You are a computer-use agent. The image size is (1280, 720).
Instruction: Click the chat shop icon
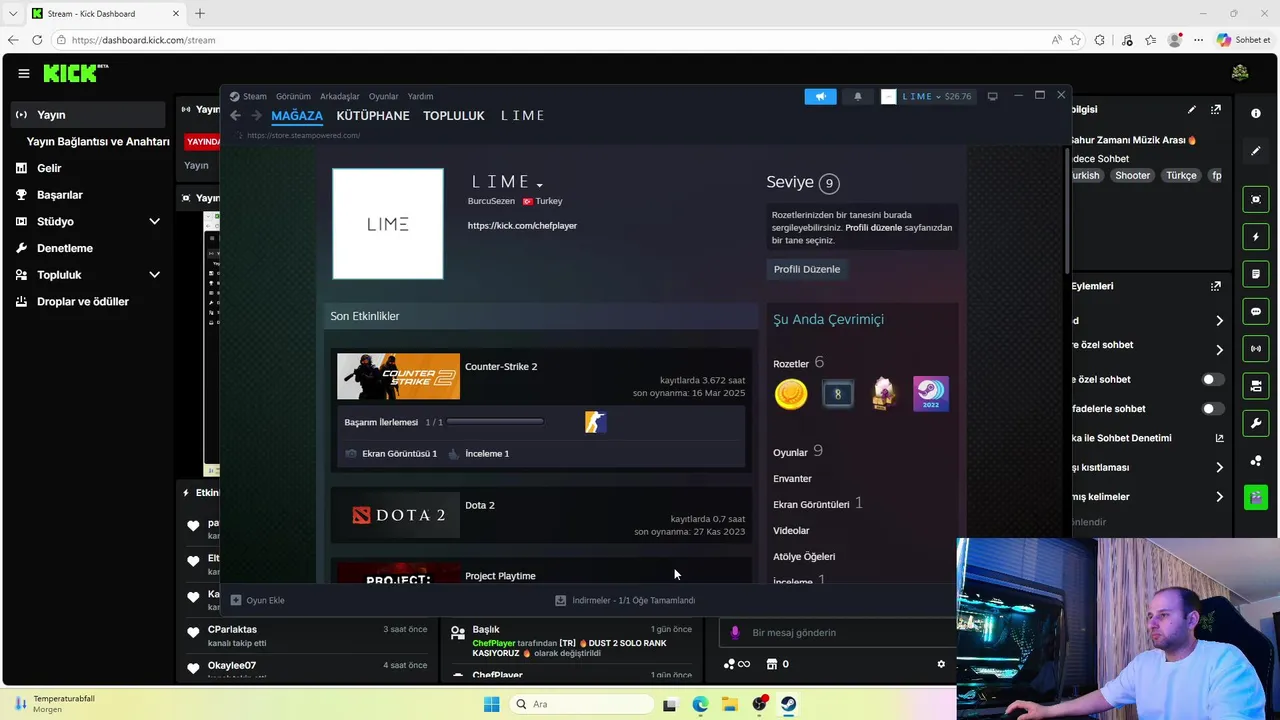(x=771, y=664)
